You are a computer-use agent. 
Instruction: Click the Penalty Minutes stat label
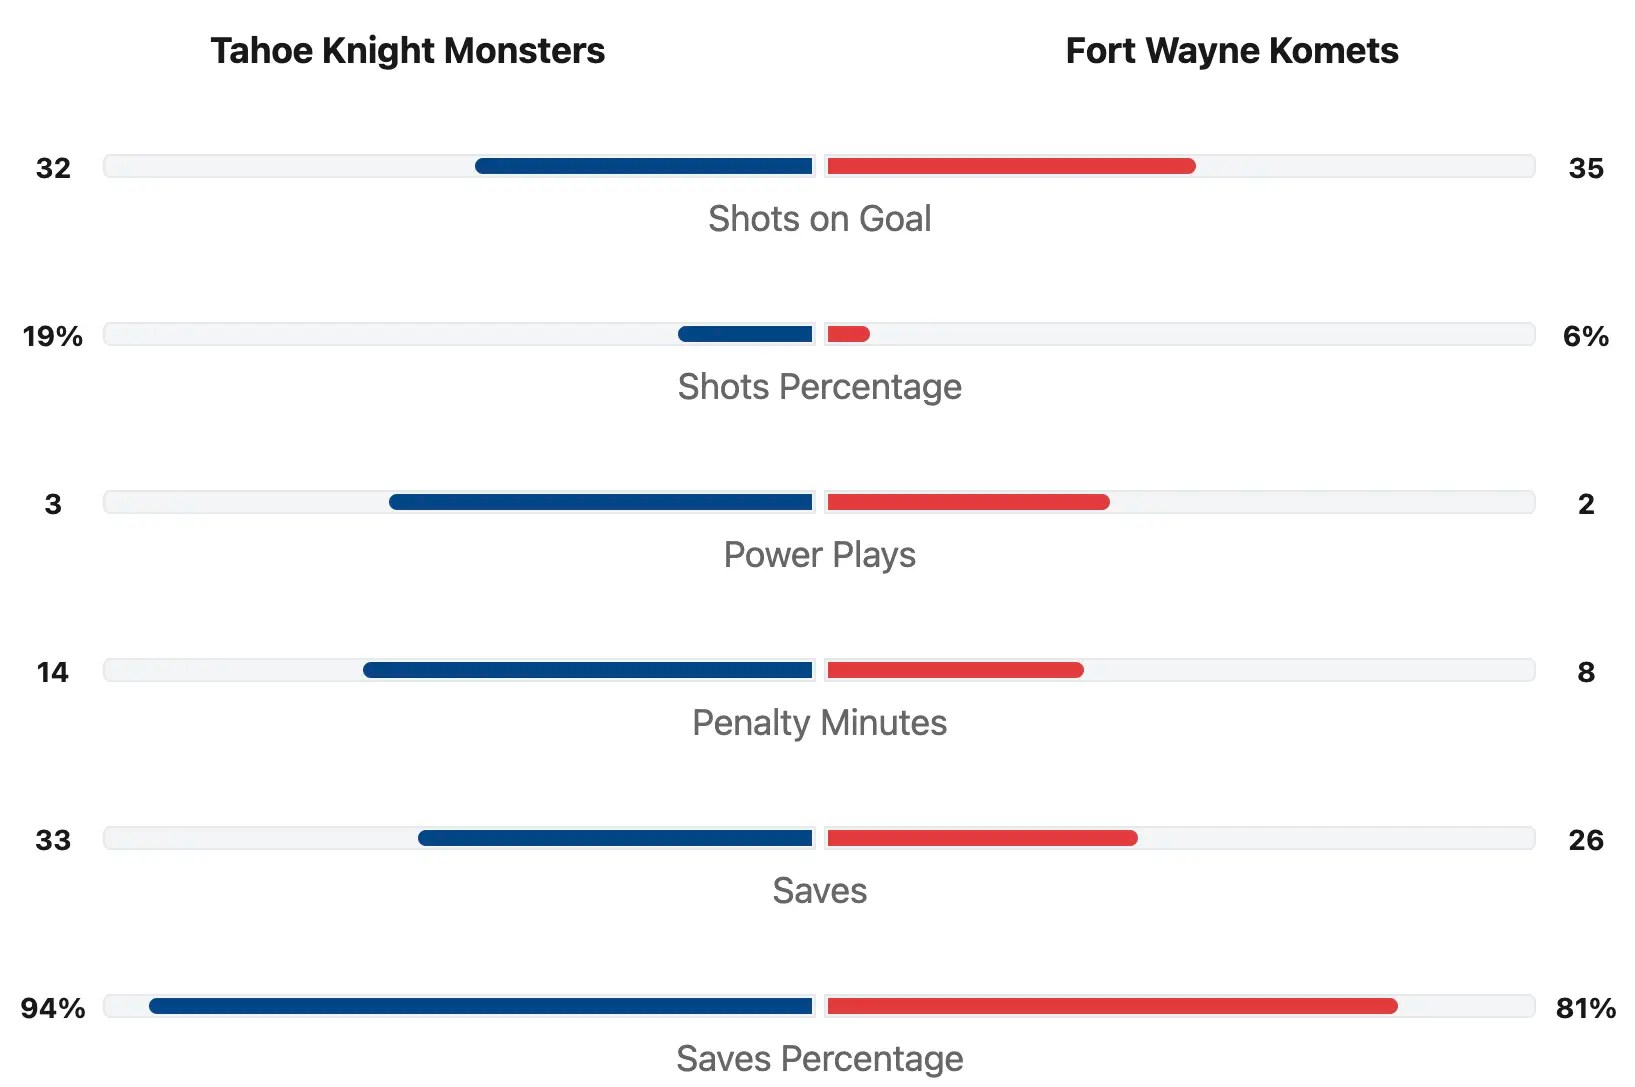819,723
